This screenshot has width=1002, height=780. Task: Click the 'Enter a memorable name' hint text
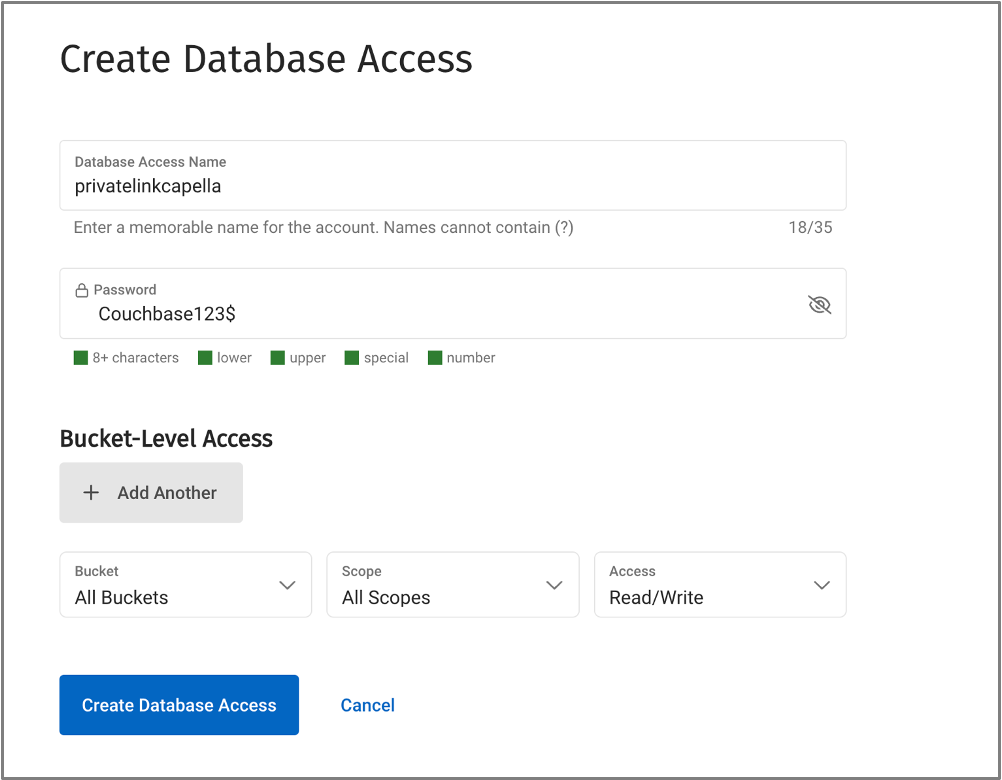pos(323,227)
